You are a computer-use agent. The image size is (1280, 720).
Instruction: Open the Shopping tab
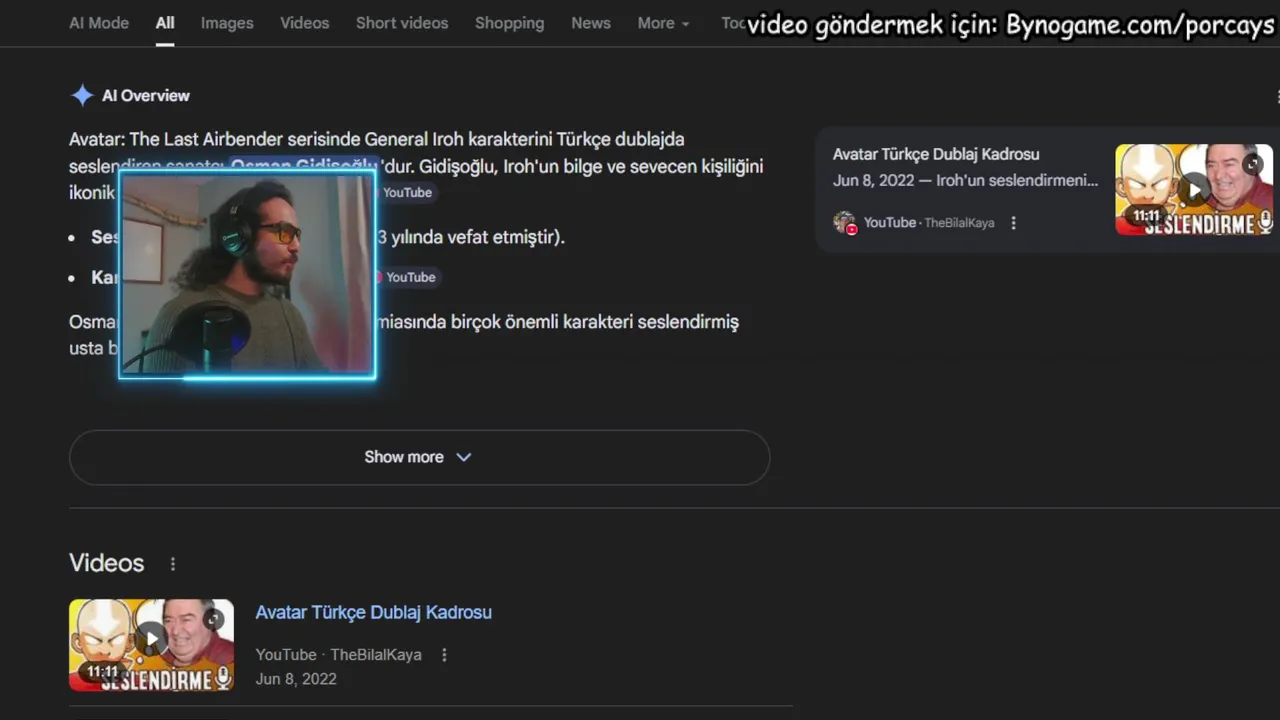(x=509, y=23)
